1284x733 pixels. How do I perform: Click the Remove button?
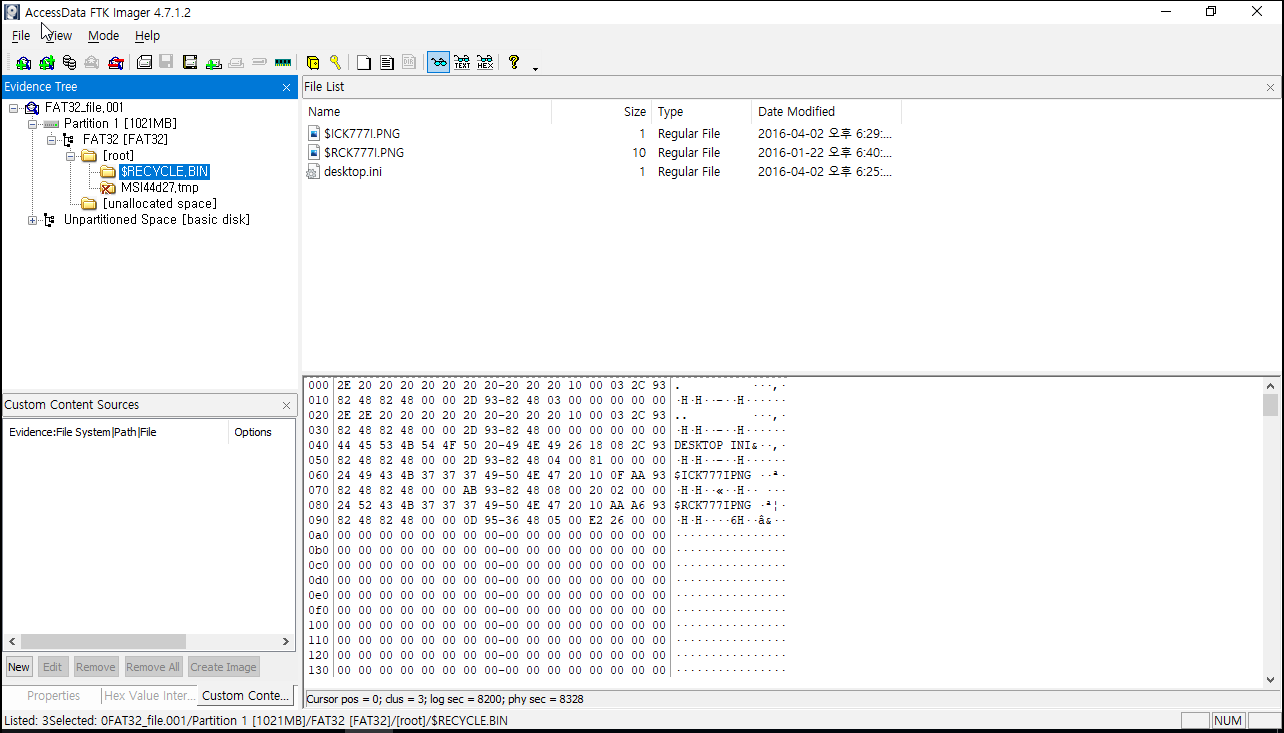(96, 667)
